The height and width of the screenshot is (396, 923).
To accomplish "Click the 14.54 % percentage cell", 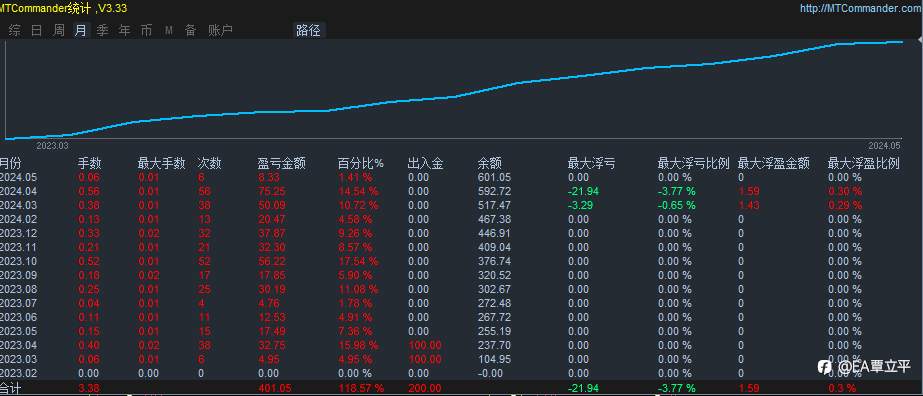I will point(358,191).
